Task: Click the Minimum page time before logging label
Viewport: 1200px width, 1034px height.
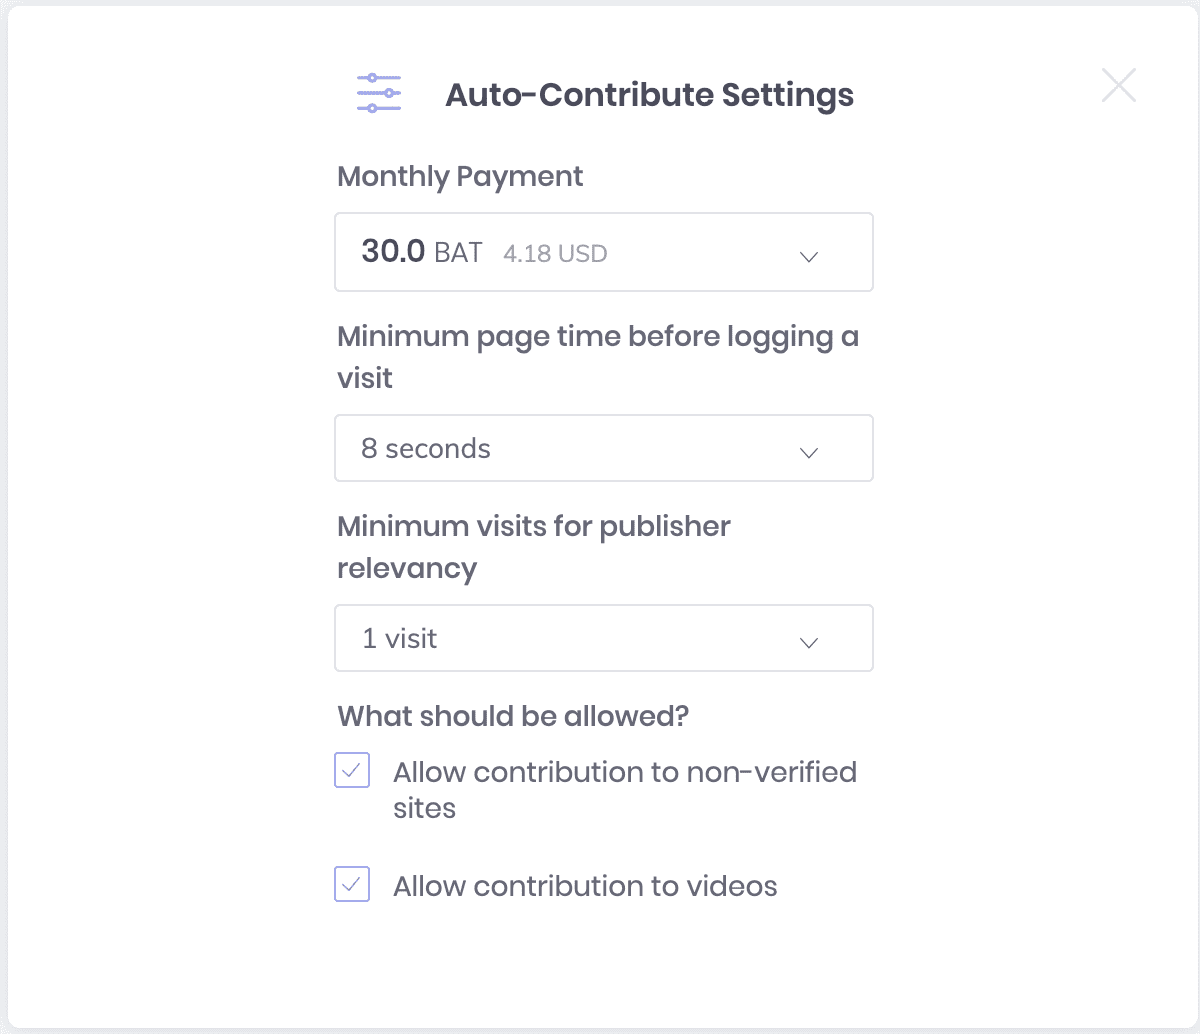Action: coord(598,357)
